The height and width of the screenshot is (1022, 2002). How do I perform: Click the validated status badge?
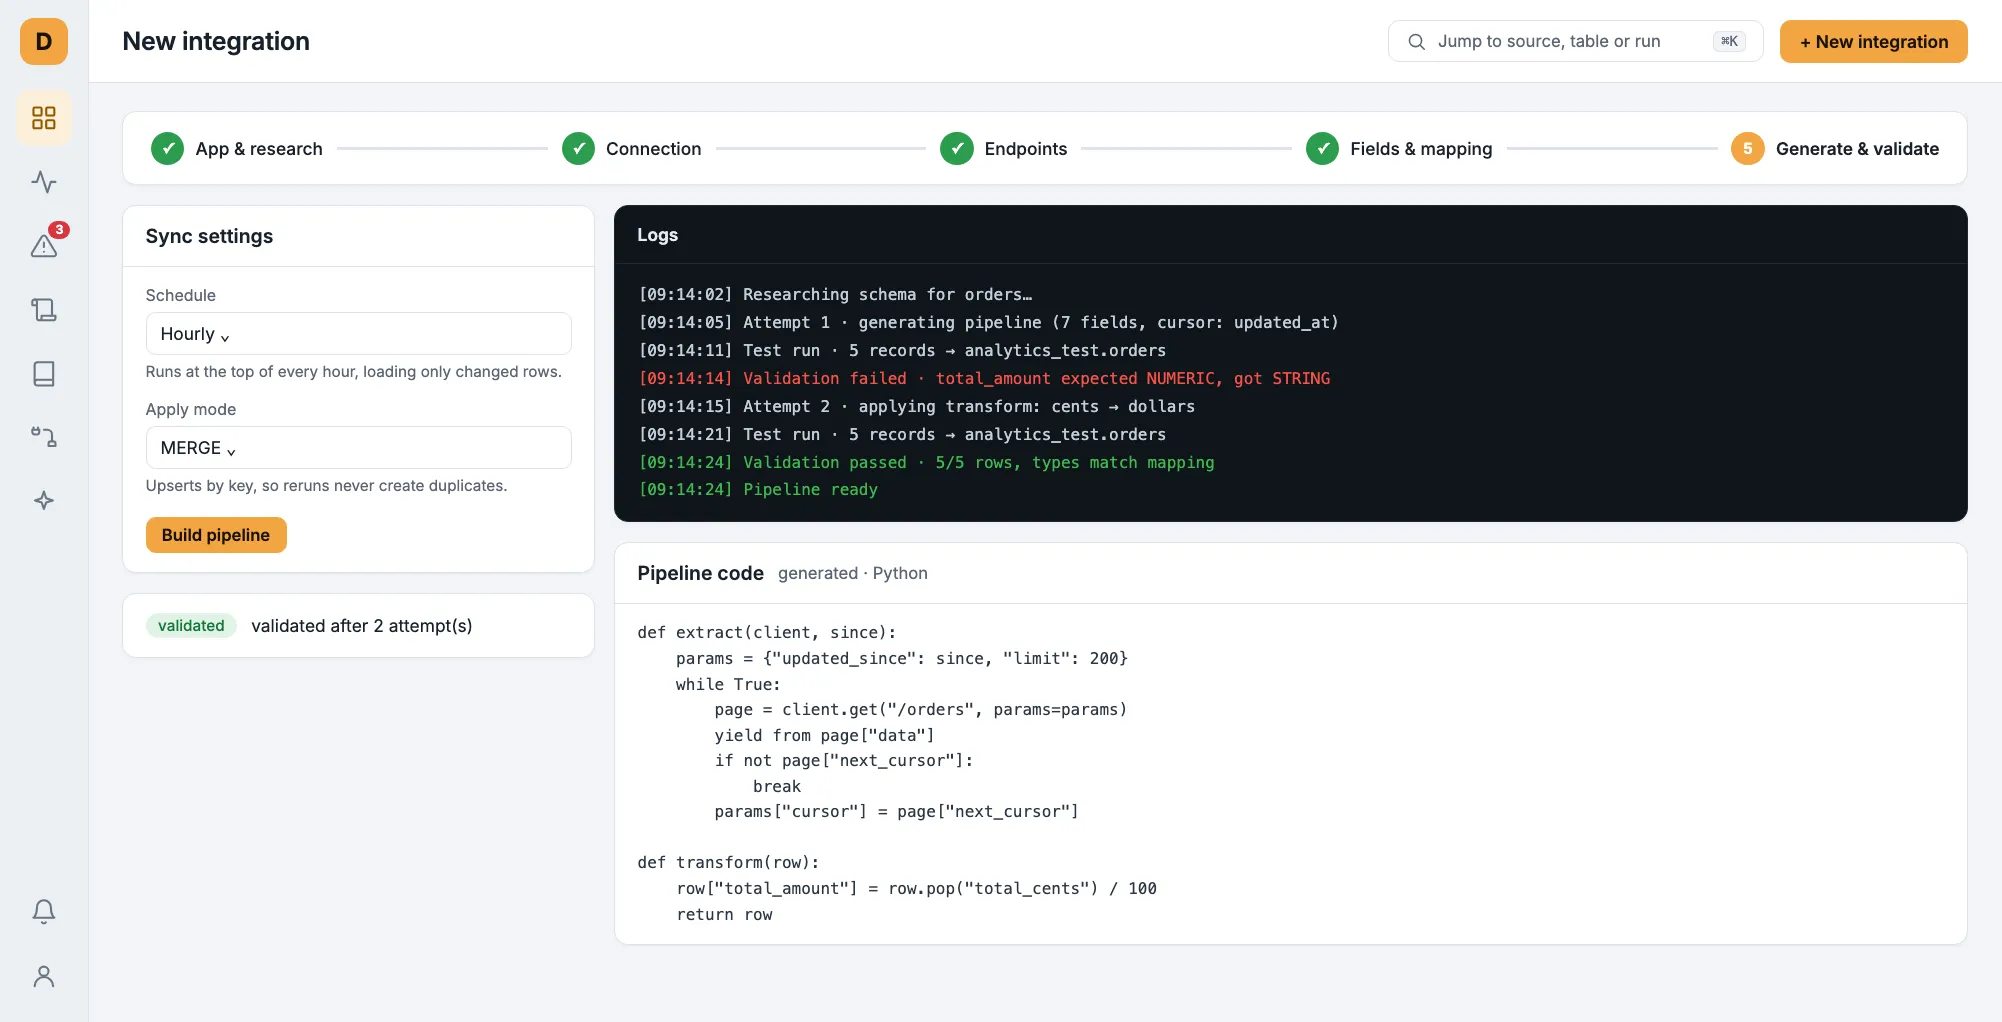(191, 626)
